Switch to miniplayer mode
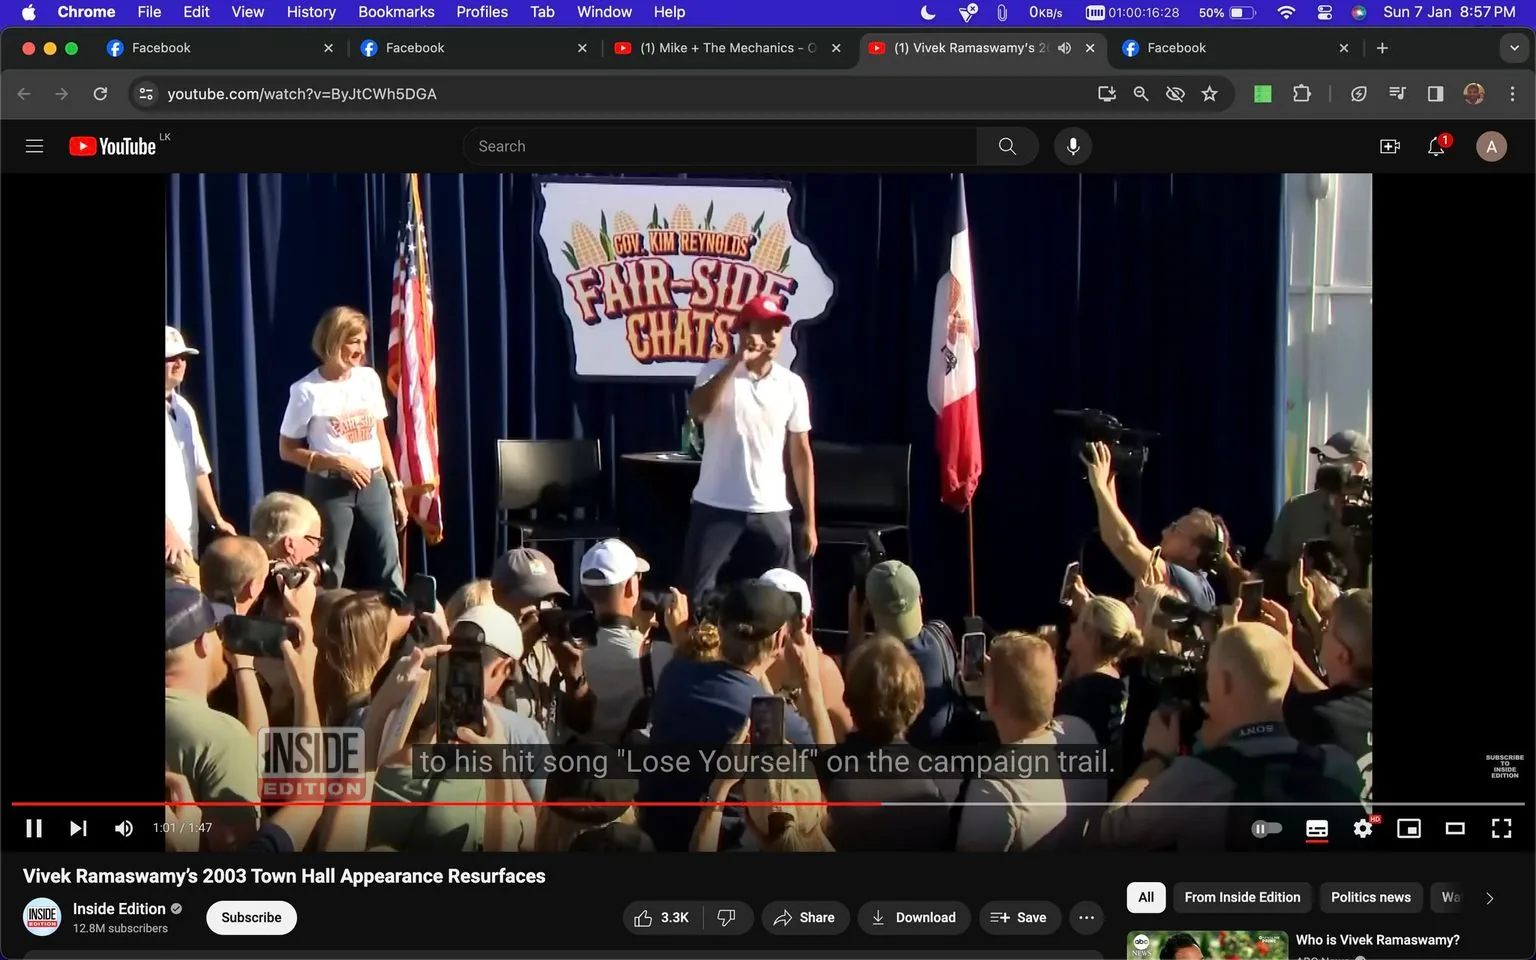Viewport: 1536px width, 960px height. pos(1409,828)
